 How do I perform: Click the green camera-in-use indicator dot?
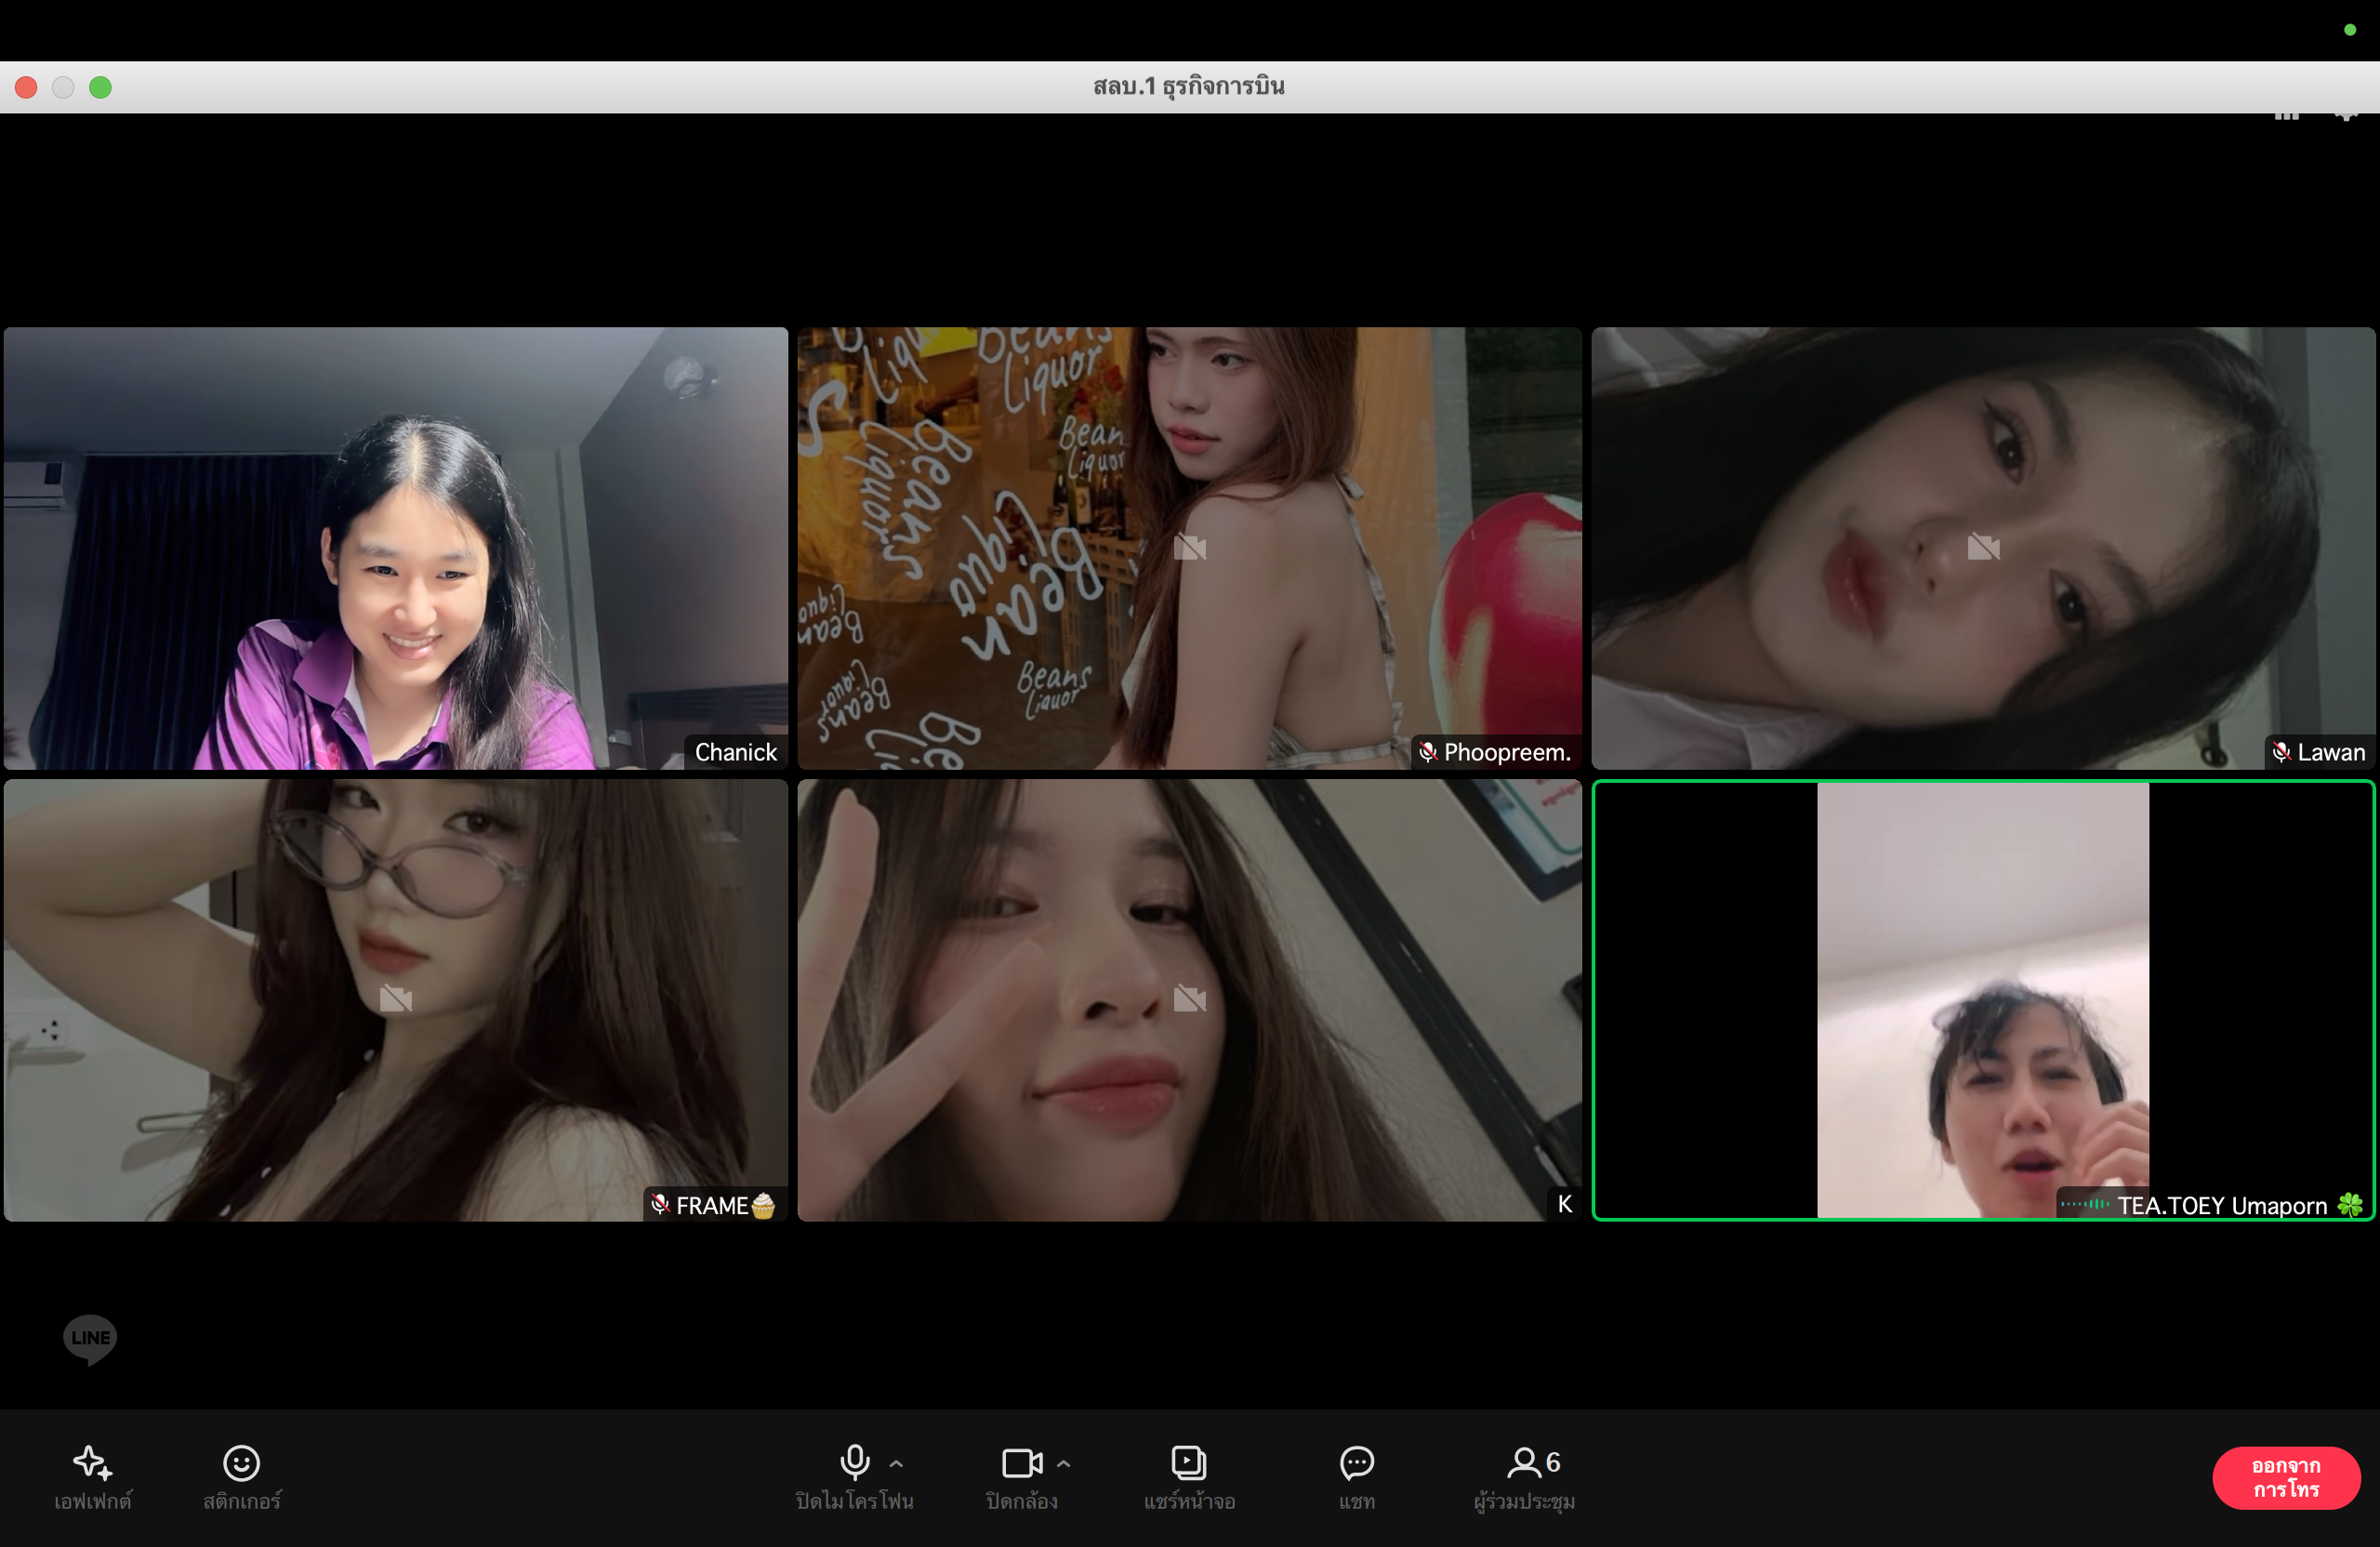coord(2350,30)
